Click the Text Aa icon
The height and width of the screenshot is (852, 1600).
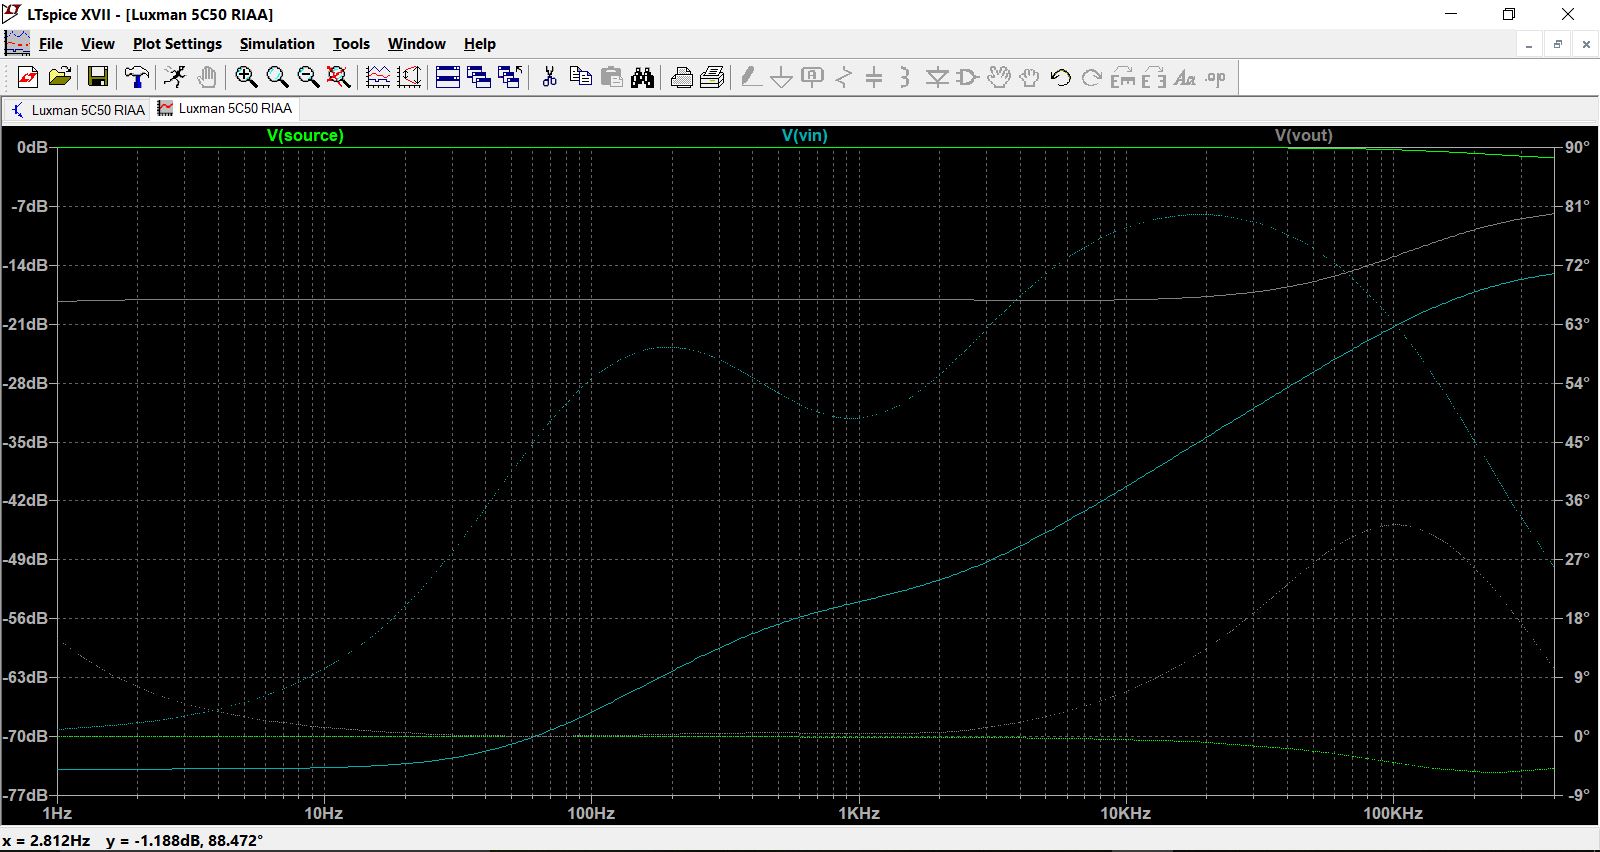click(x=1185, y=77)
